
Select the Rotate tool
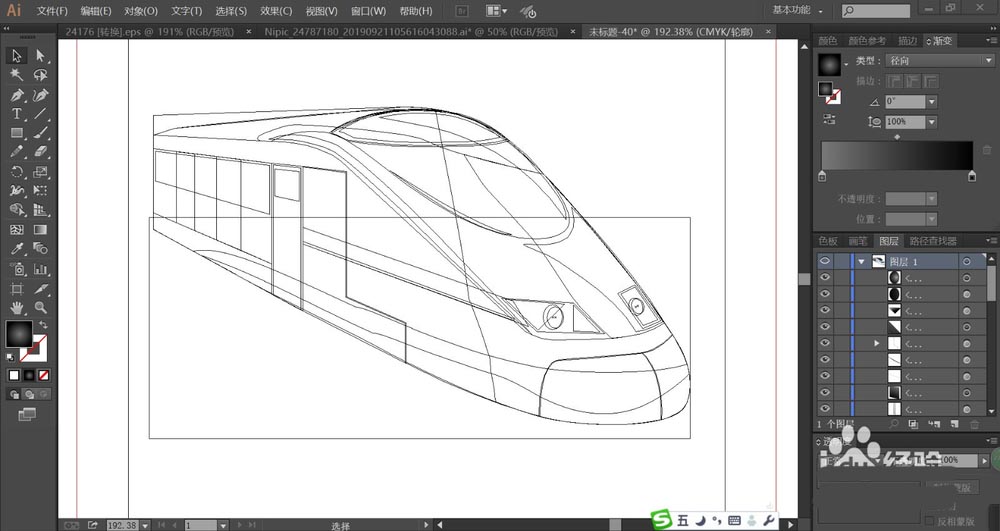(x=17, y=171)
